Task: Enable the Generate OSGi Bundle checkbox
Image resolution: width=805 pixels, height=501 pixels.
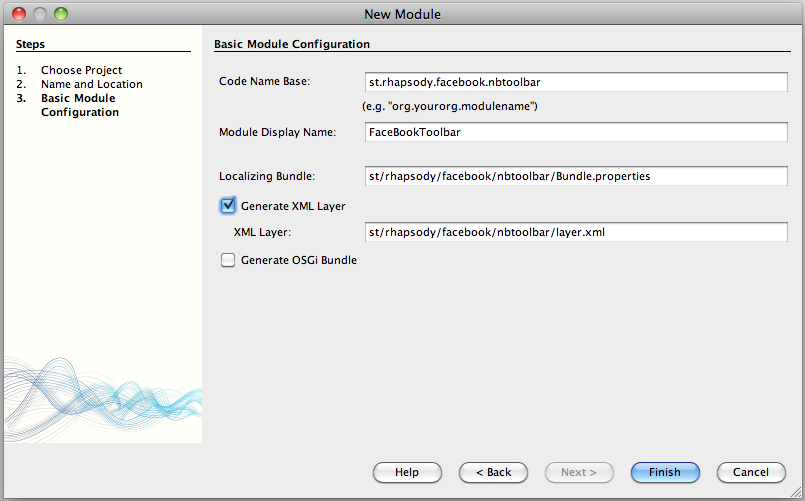Action: [x=228, y=260]
